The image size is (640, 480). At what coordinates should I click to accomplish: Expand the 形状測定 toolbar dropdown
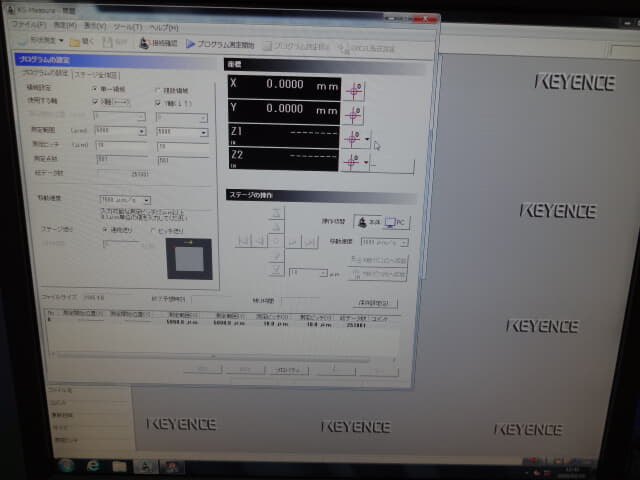pyautogui.click(x=61, y=40)
